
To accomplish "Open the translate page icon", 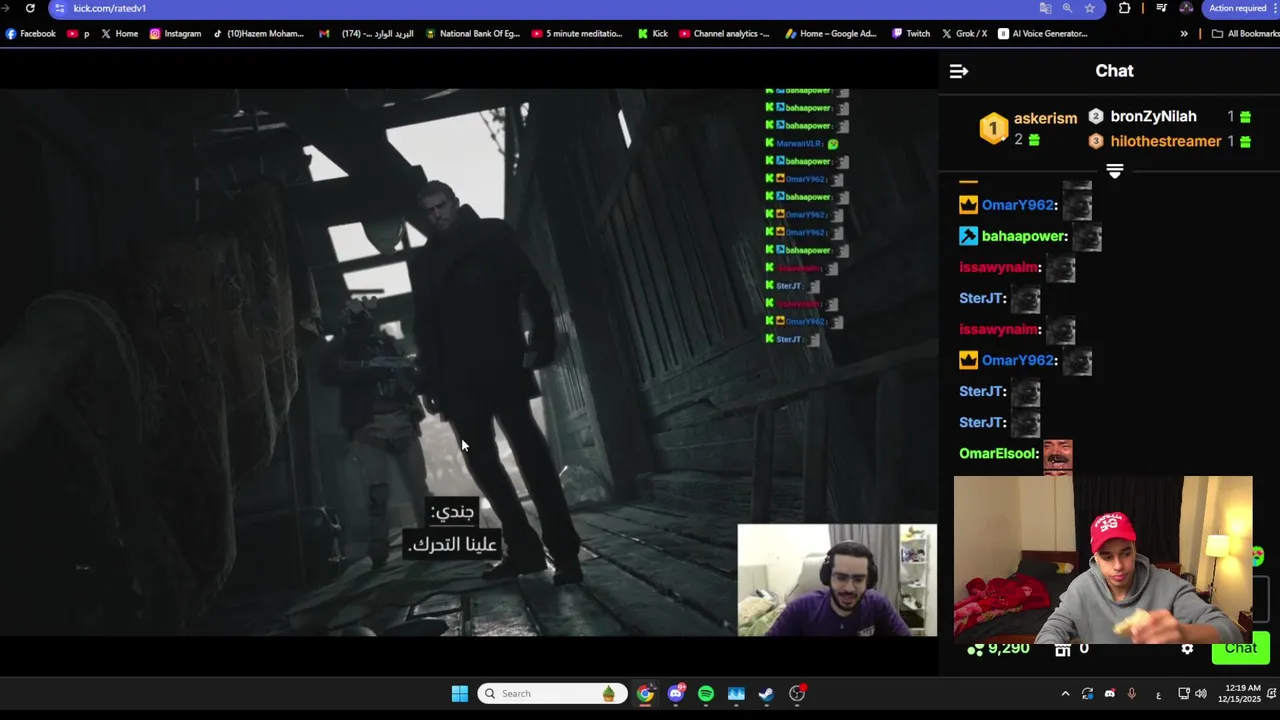I will pos(1045,8).
